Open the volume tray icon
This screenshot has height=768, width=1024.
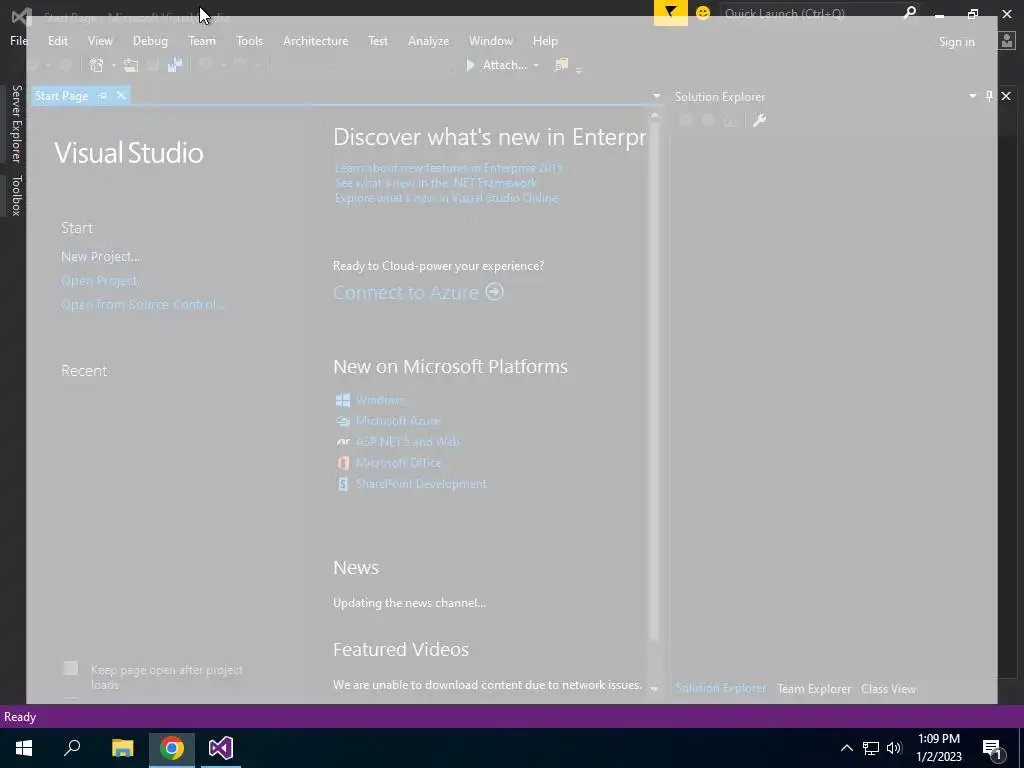pyautogui.click(x=894, y=748)
